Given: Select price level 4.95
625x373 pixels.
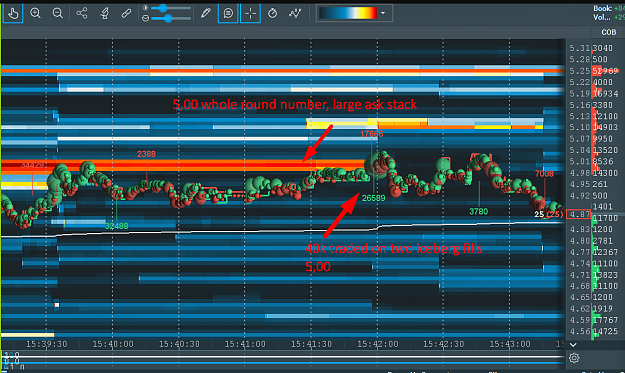Looking at the screenshot, I should point(580,184).
